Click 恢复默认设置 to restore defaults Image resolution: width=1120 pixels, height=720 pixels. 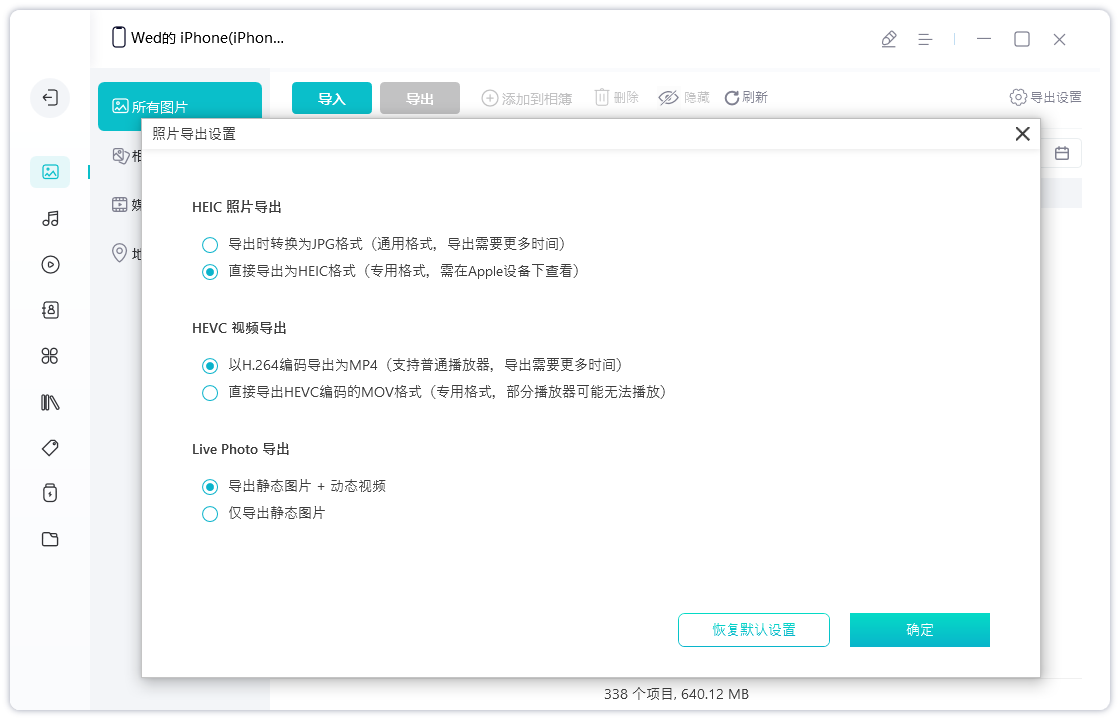[753, 630]
